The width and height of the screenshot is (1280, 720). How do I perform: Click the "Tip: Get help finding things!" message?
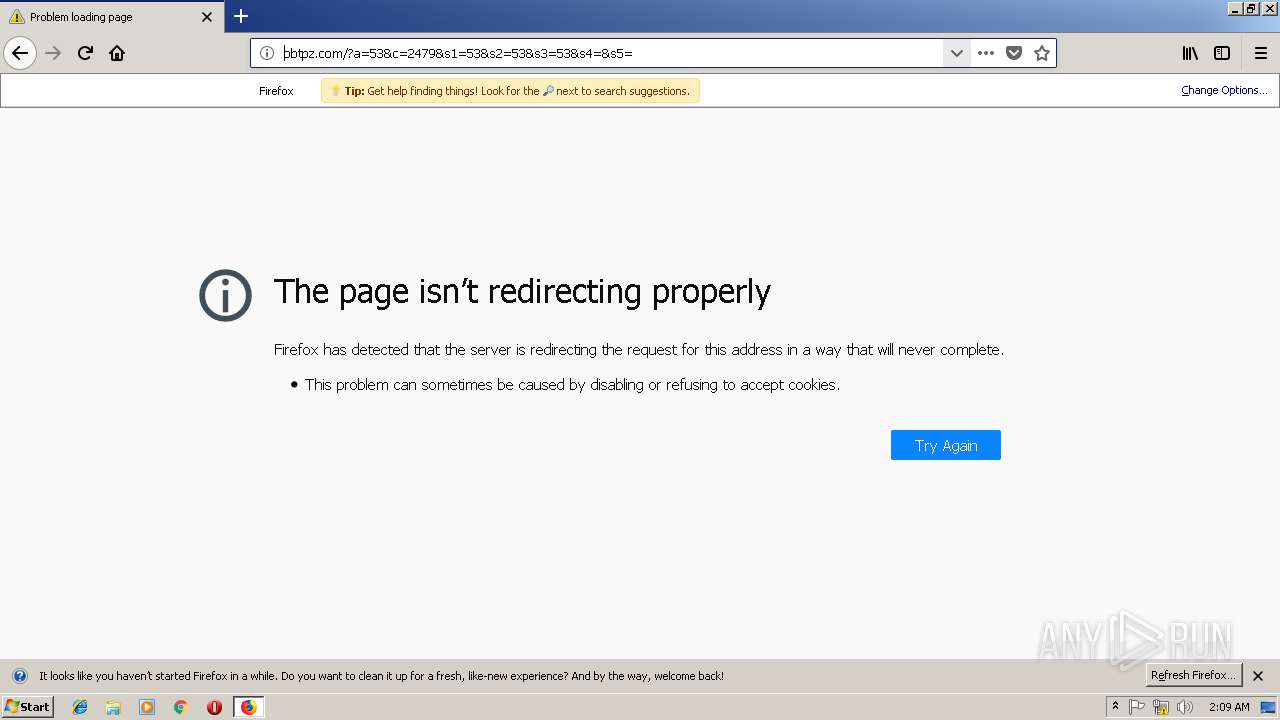coord(510,91)
